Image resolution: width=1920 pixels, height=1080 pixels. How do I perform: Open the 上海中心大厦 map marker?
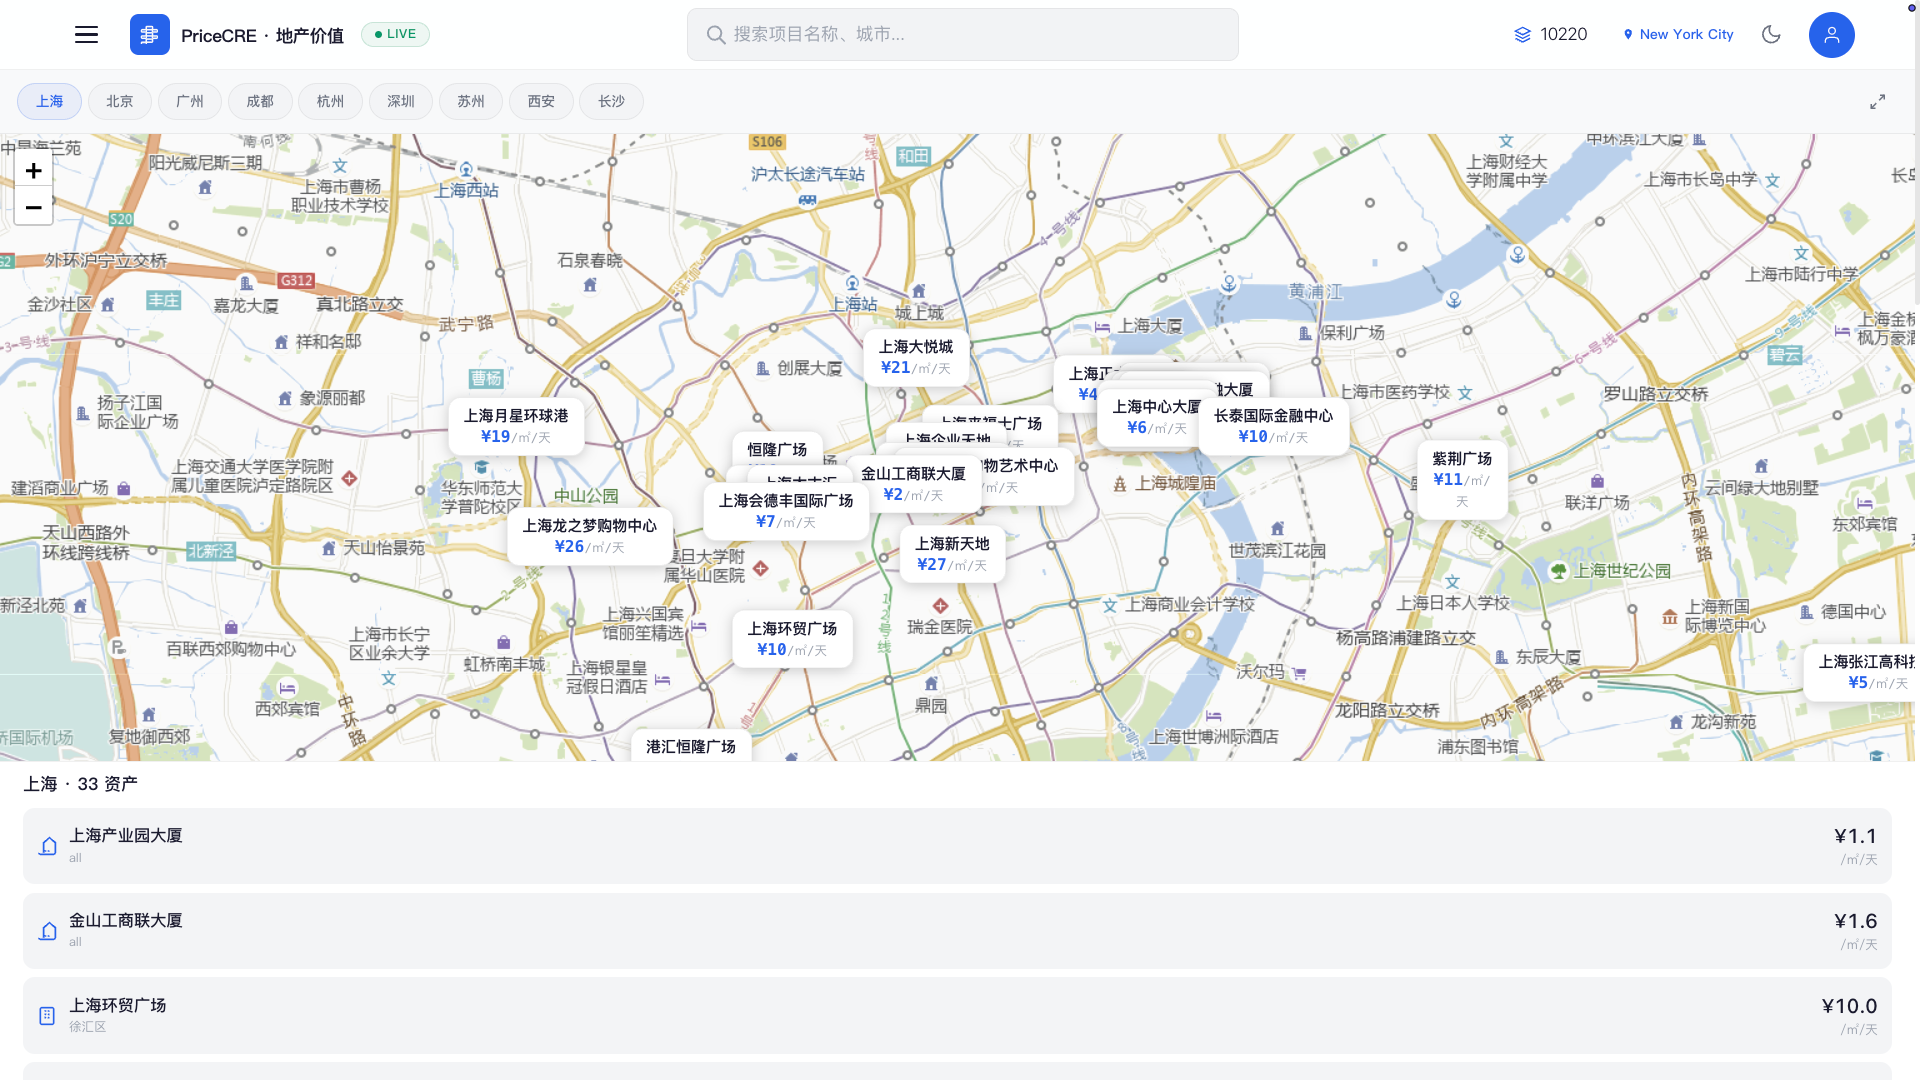pos(1151,417)
